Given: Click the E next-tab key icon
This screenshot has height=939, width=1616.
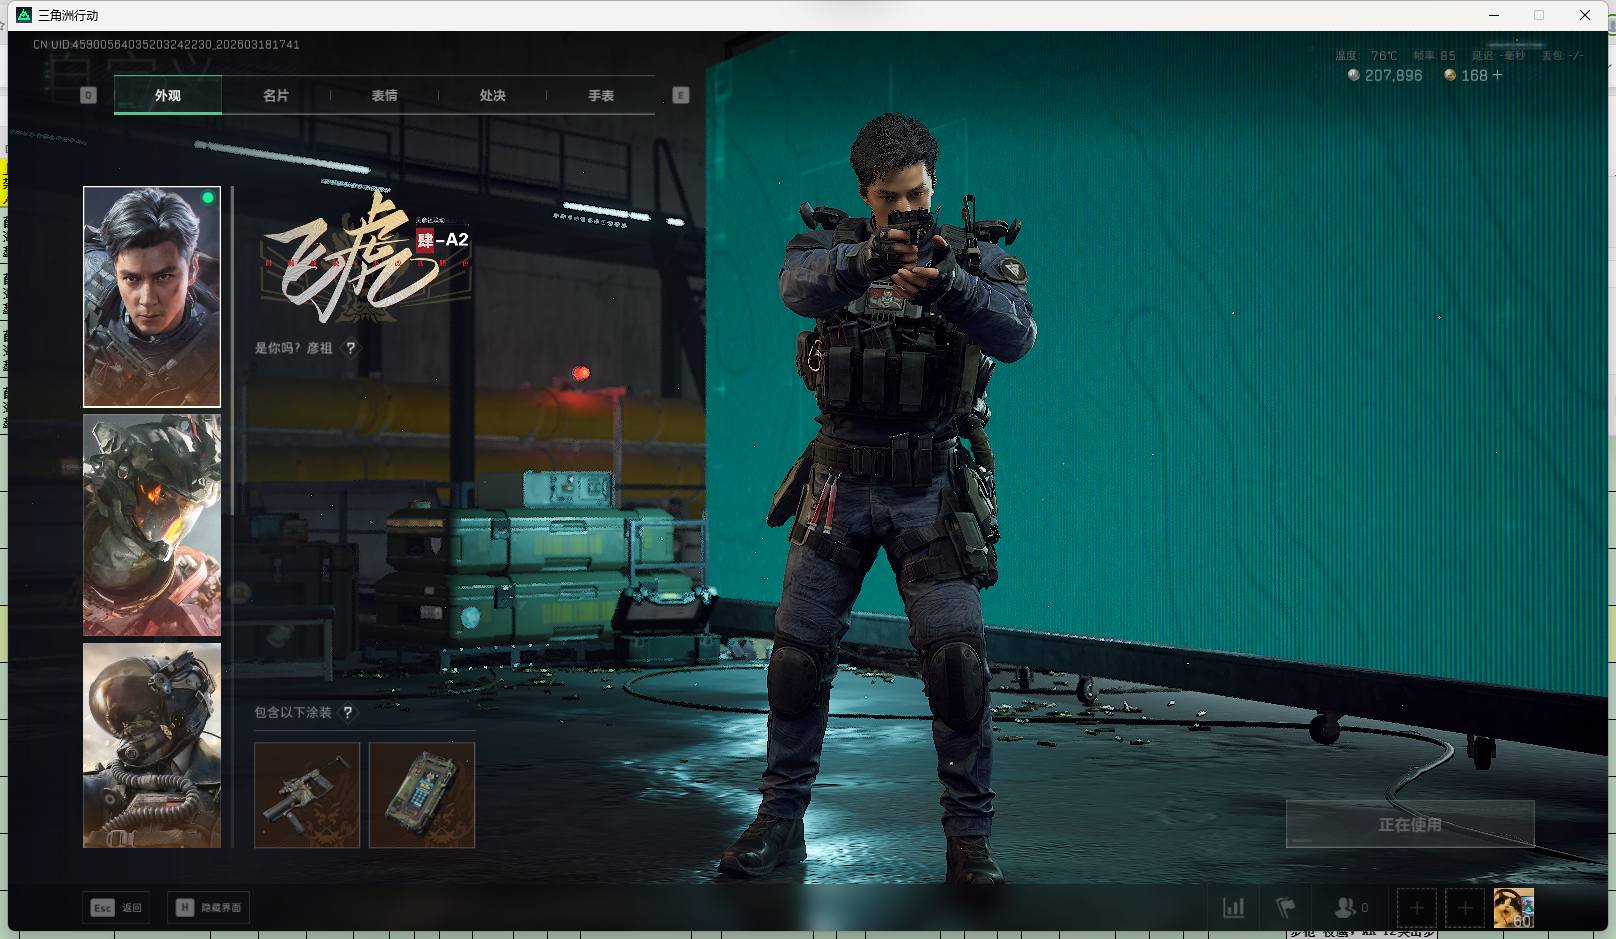Looking at the screenshot, I should pos(681,95).
